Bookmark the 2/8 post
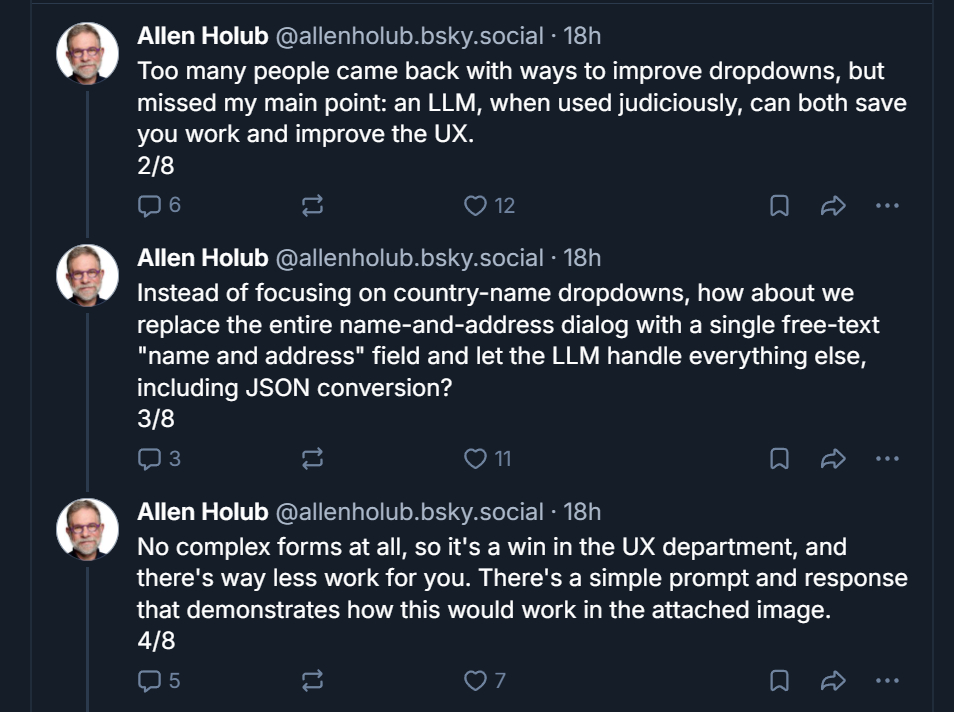This screenshot has height=712, width=954. (x=779, y=206)
